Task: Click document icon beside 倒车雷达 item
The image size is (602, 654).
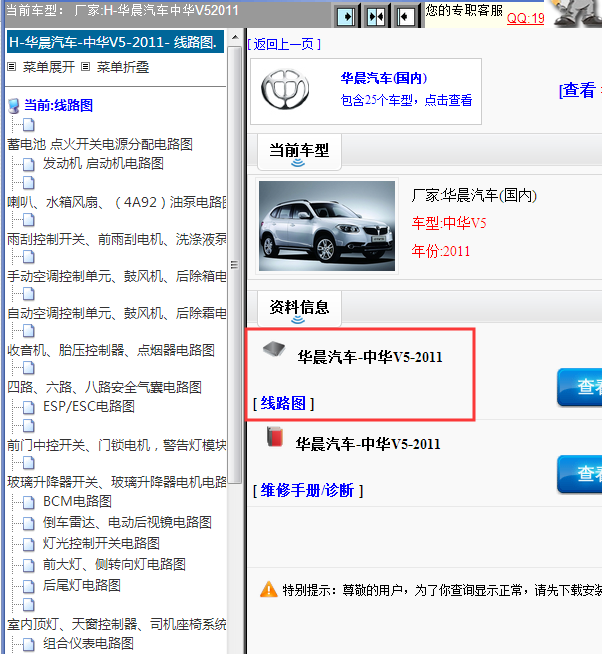Action: pos(28,523)
